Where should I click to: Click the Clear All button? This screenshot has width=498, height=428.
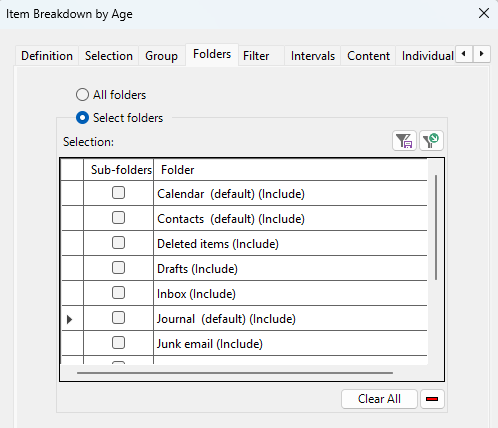[x=379, y=399]
